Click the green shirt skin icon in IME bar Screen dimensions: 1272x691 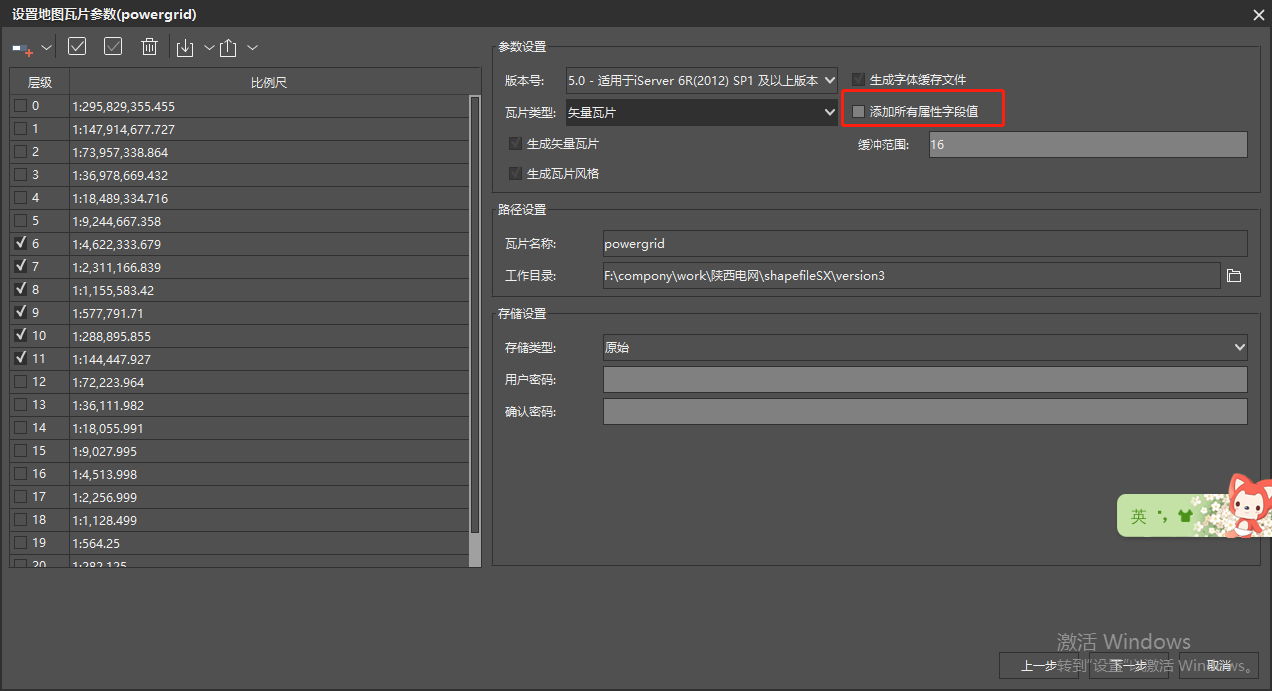pos(1185,517)
